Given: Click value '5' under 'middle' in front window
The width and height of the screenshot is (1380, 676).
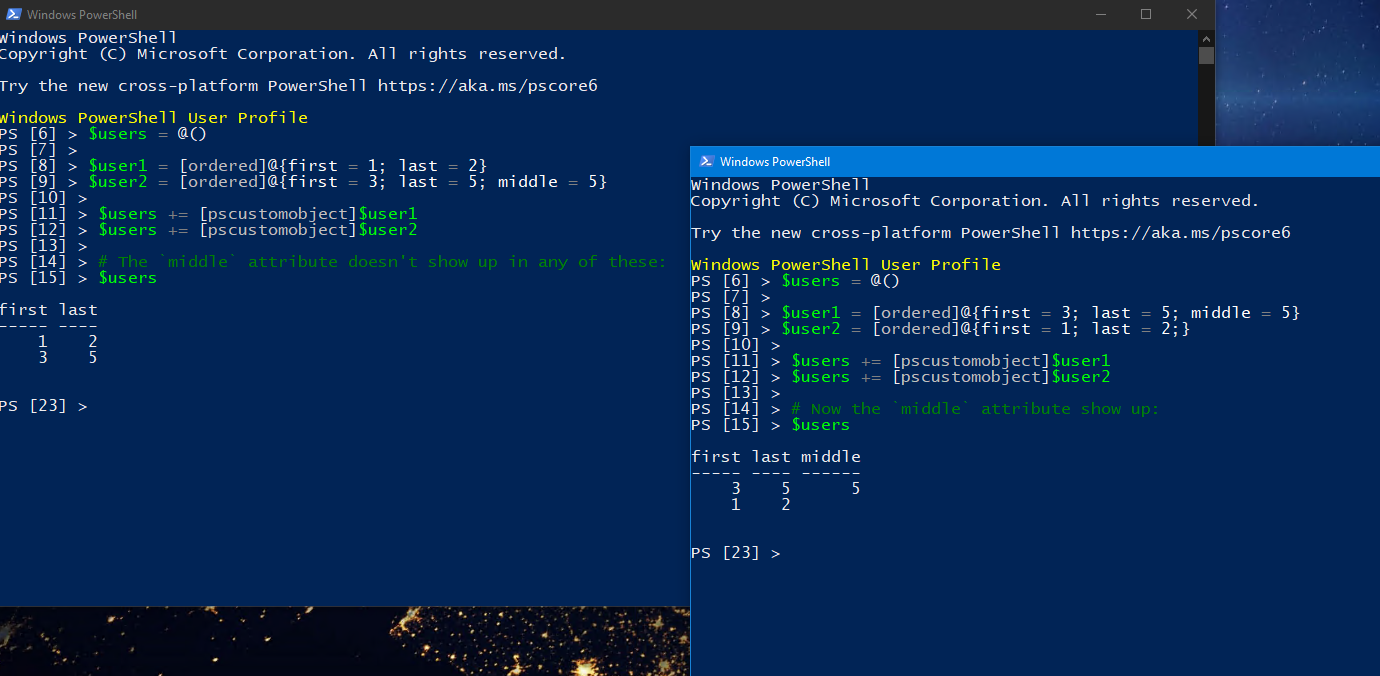Looking at the screenshot, I should tap(856, 489).
